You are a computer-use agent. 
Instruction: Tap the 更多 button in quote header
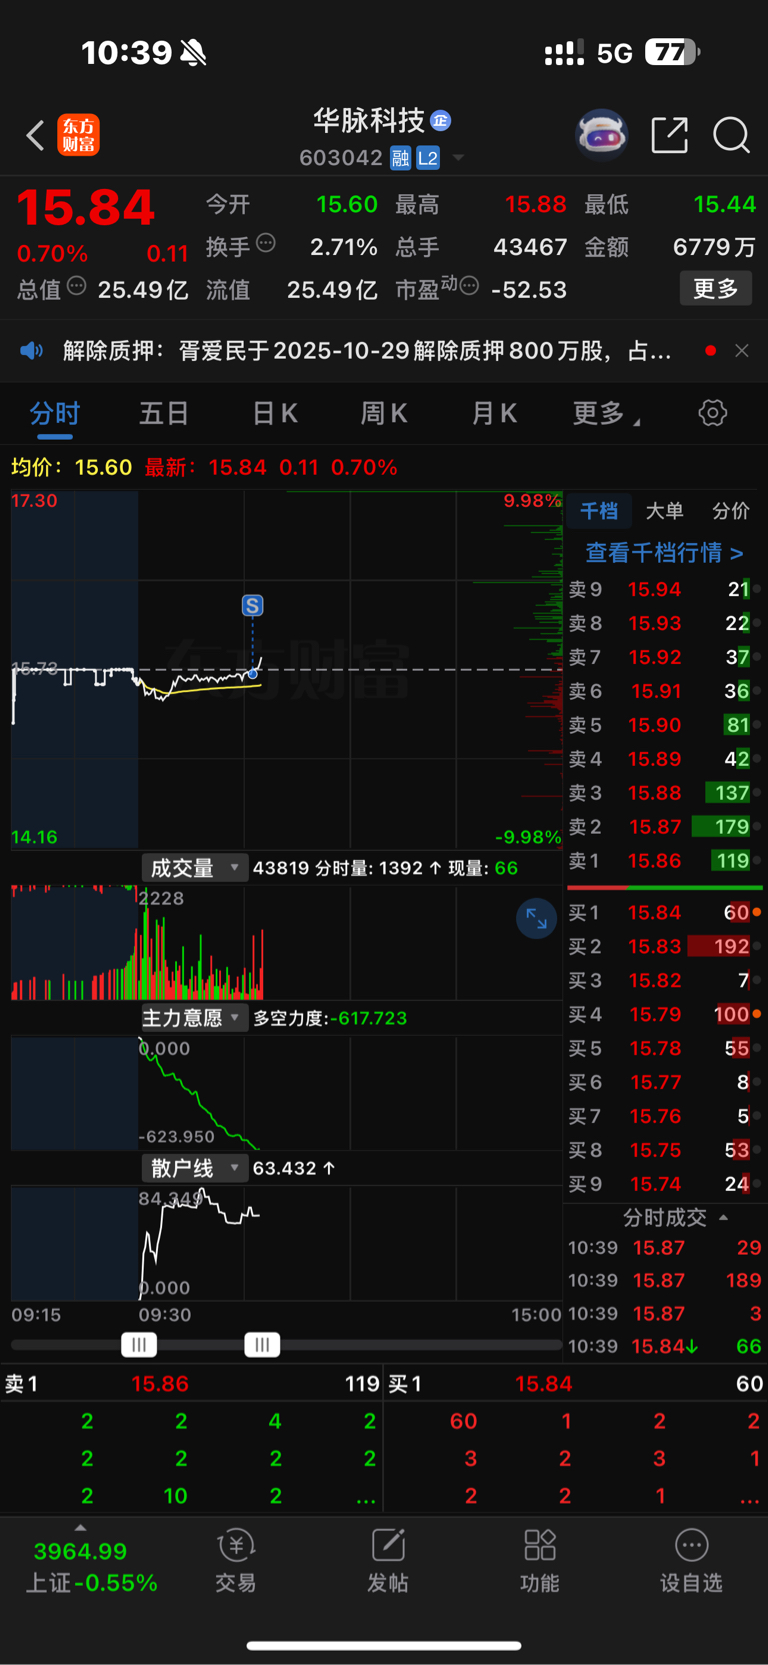[x=716, y=289]
